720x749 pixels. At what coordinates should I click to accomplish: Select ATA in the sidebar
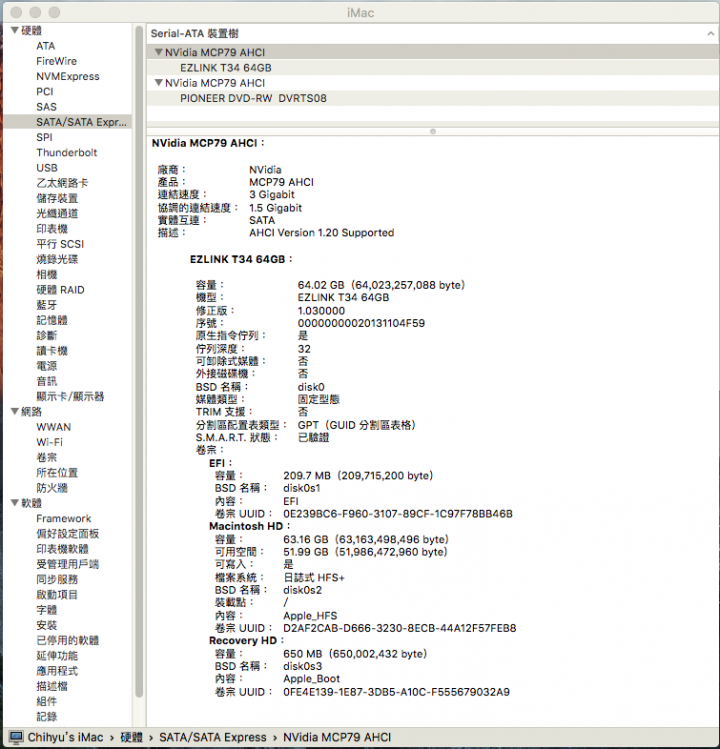tap(46, 46)
